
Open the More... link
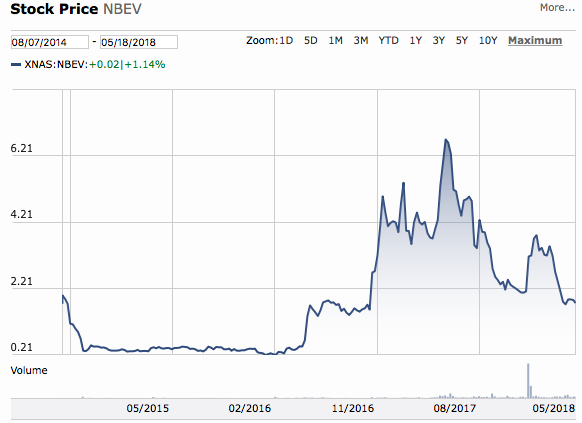(557, 7)
